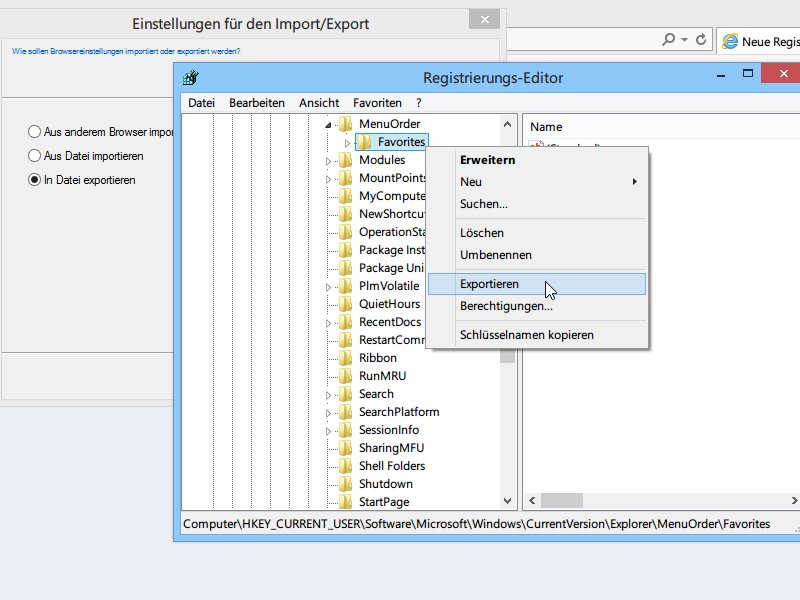This screenshot has height=600, width=800.
Task: Click the Package Uni tree item
Action: pyautogui.click(x=391, y=268)
